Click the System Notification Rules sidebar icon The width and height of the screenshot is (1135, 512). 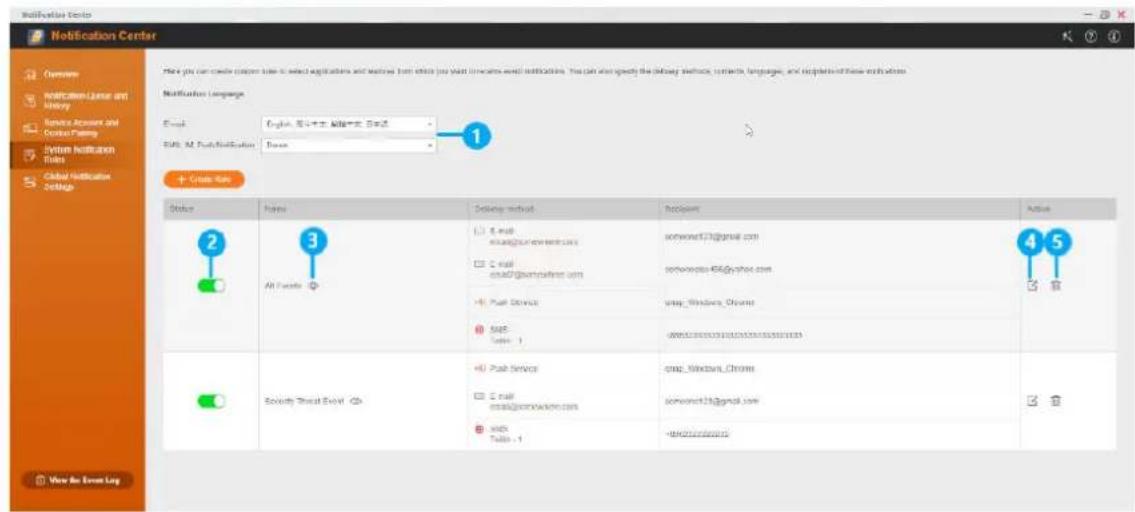(x=30, y=154)
